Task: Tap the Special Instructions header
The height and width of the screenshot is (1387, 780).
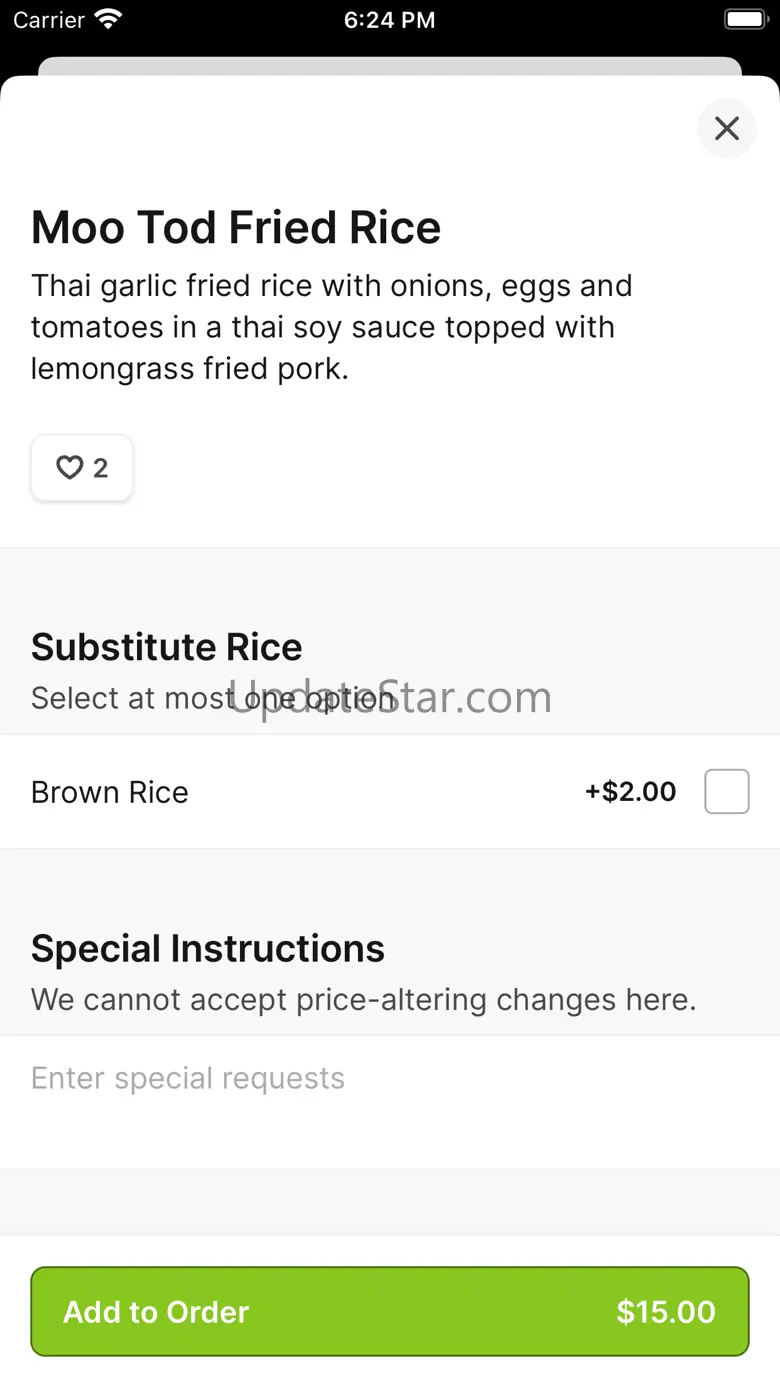Action: click(208, 948)
